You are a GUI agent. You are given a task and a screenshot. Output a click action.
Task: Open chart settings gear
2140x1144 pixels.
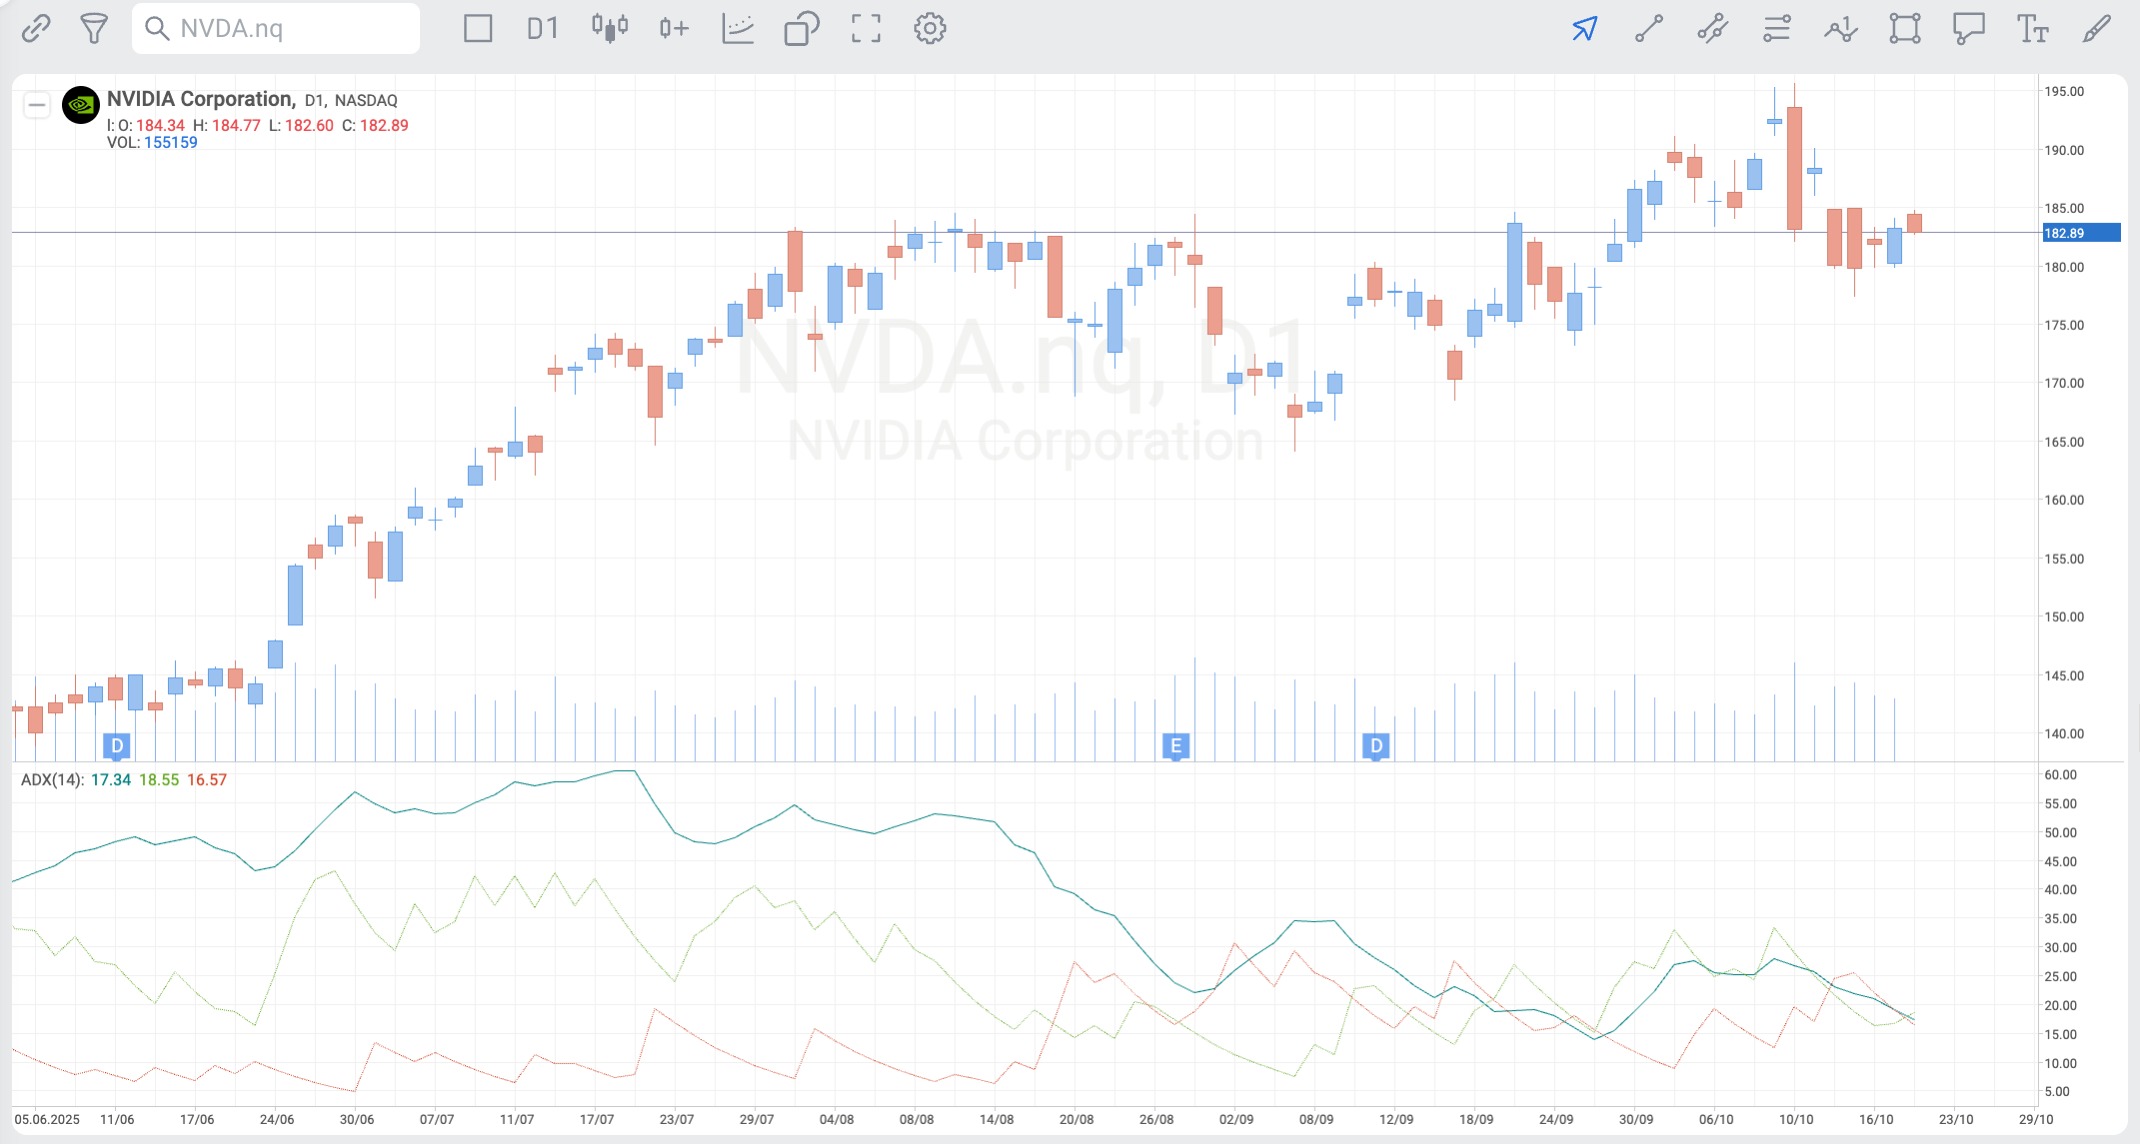coord(930,28)
